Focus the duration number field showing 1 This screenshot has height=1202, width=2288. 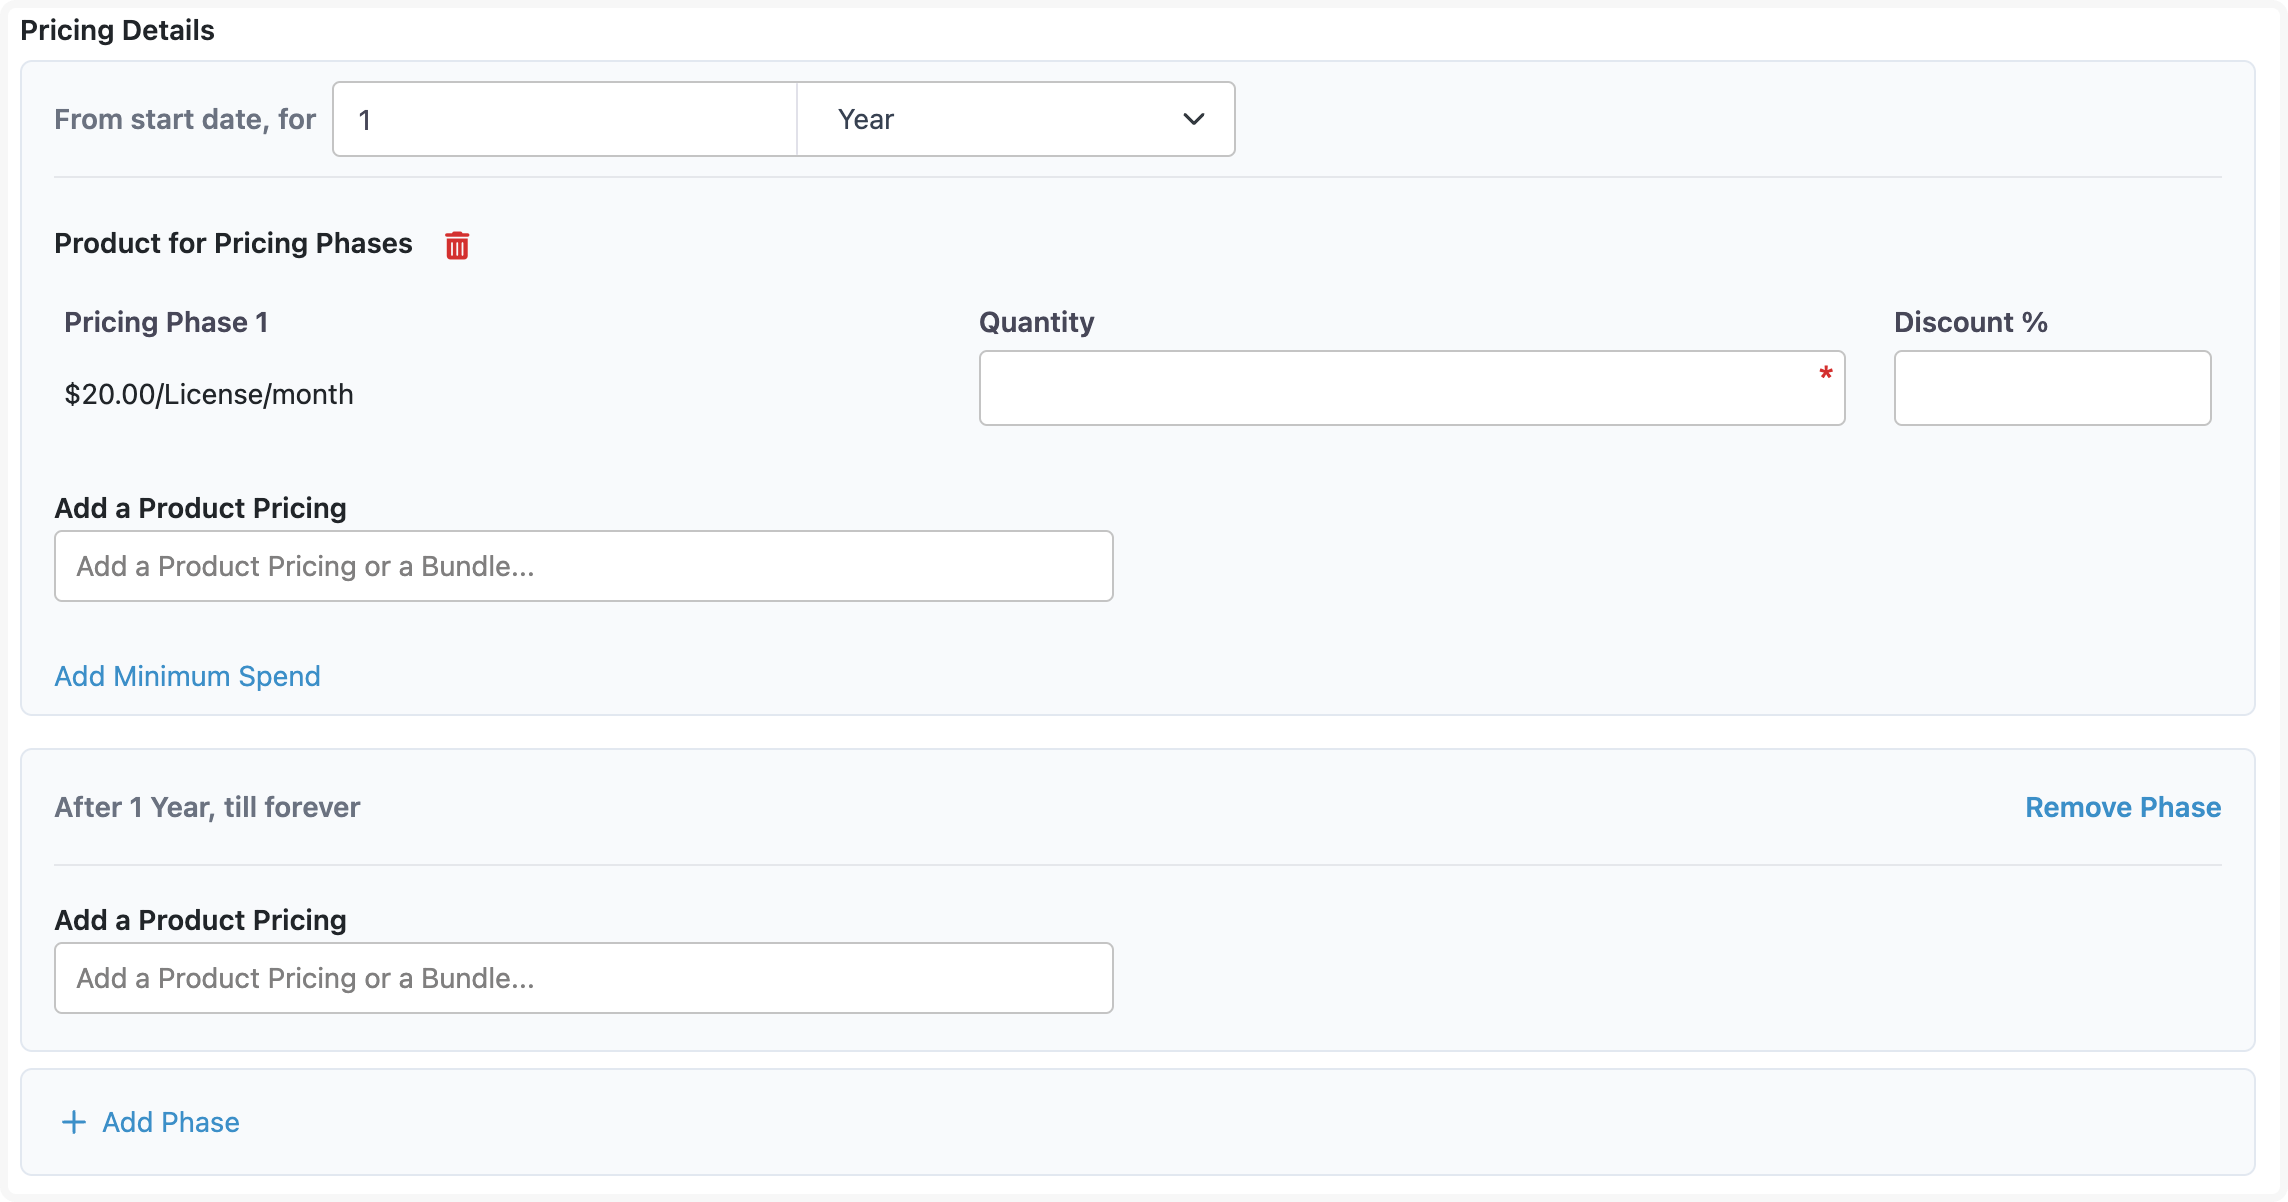click(565, 119)
